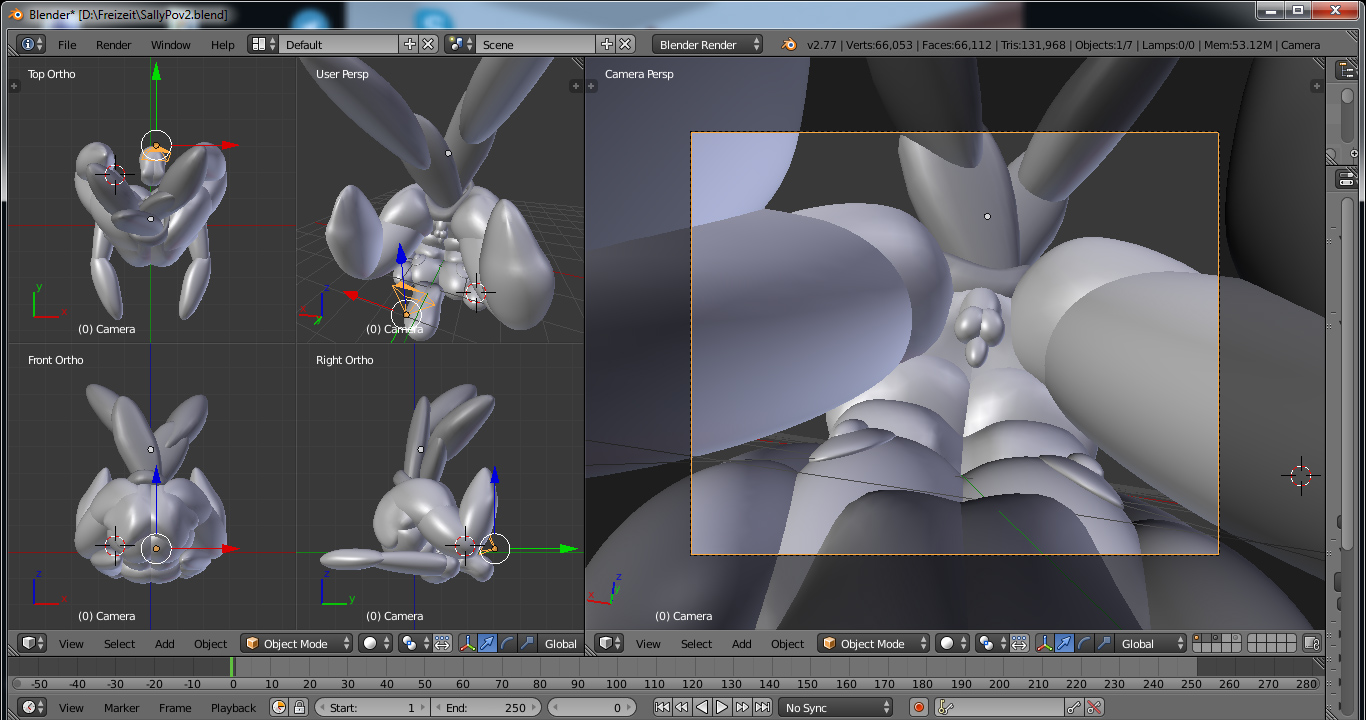Click the translate manipulator arrow in the right viewport header
Screen dimensions: 1366x720
click(1064, 644)
